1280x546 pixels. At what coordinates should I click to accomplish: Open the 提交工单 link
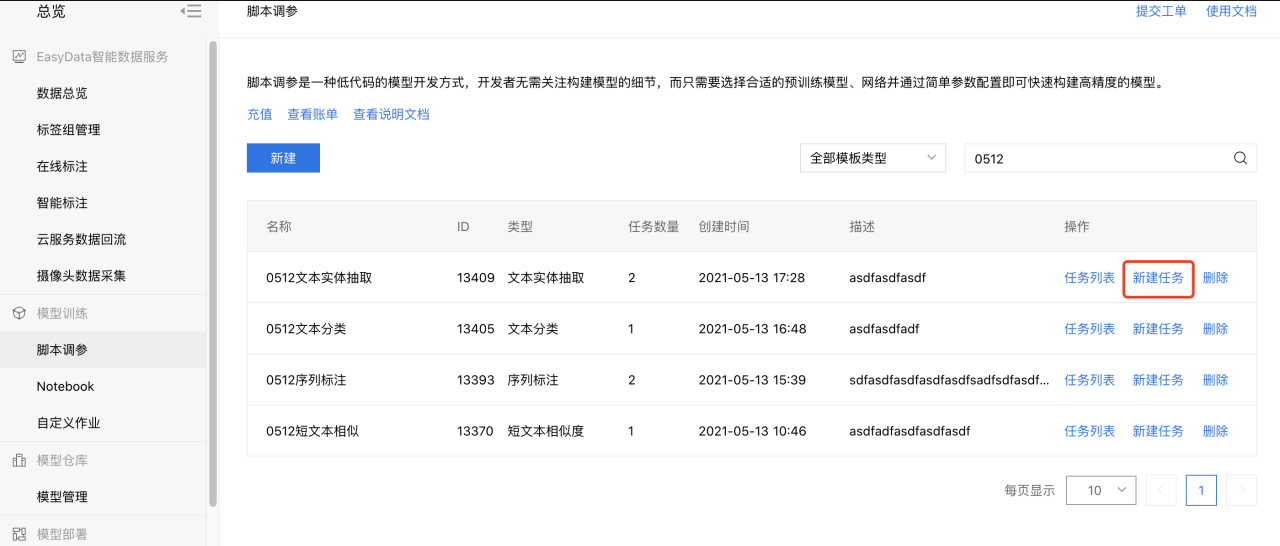point(1161,11)
